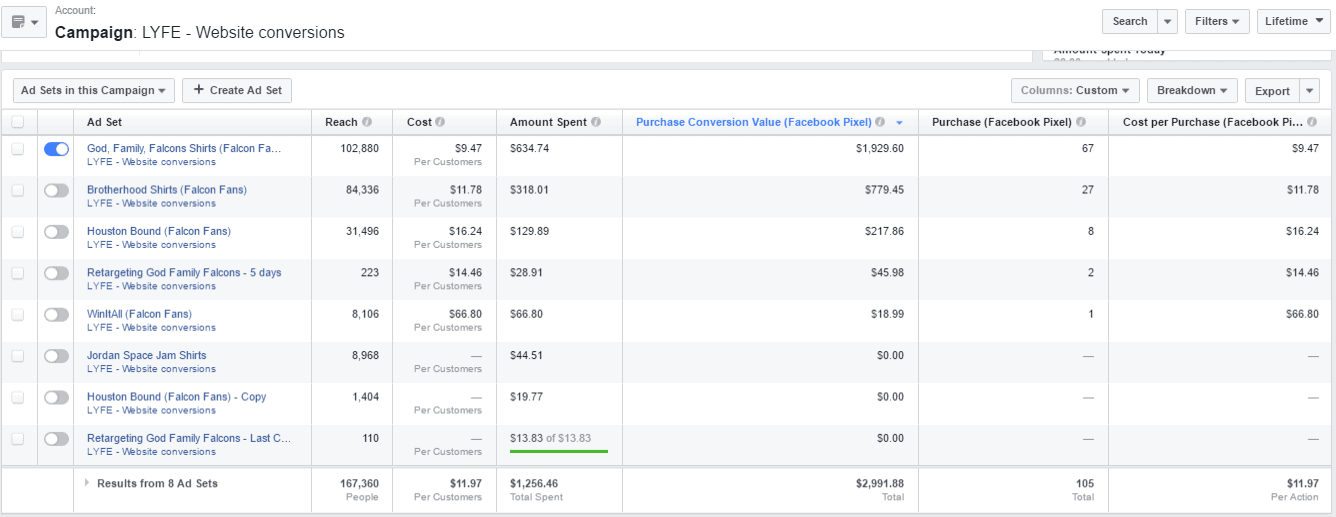Click info icon next to Cost header
This screenshot has width=1336, height=517.
click(440, 122)
